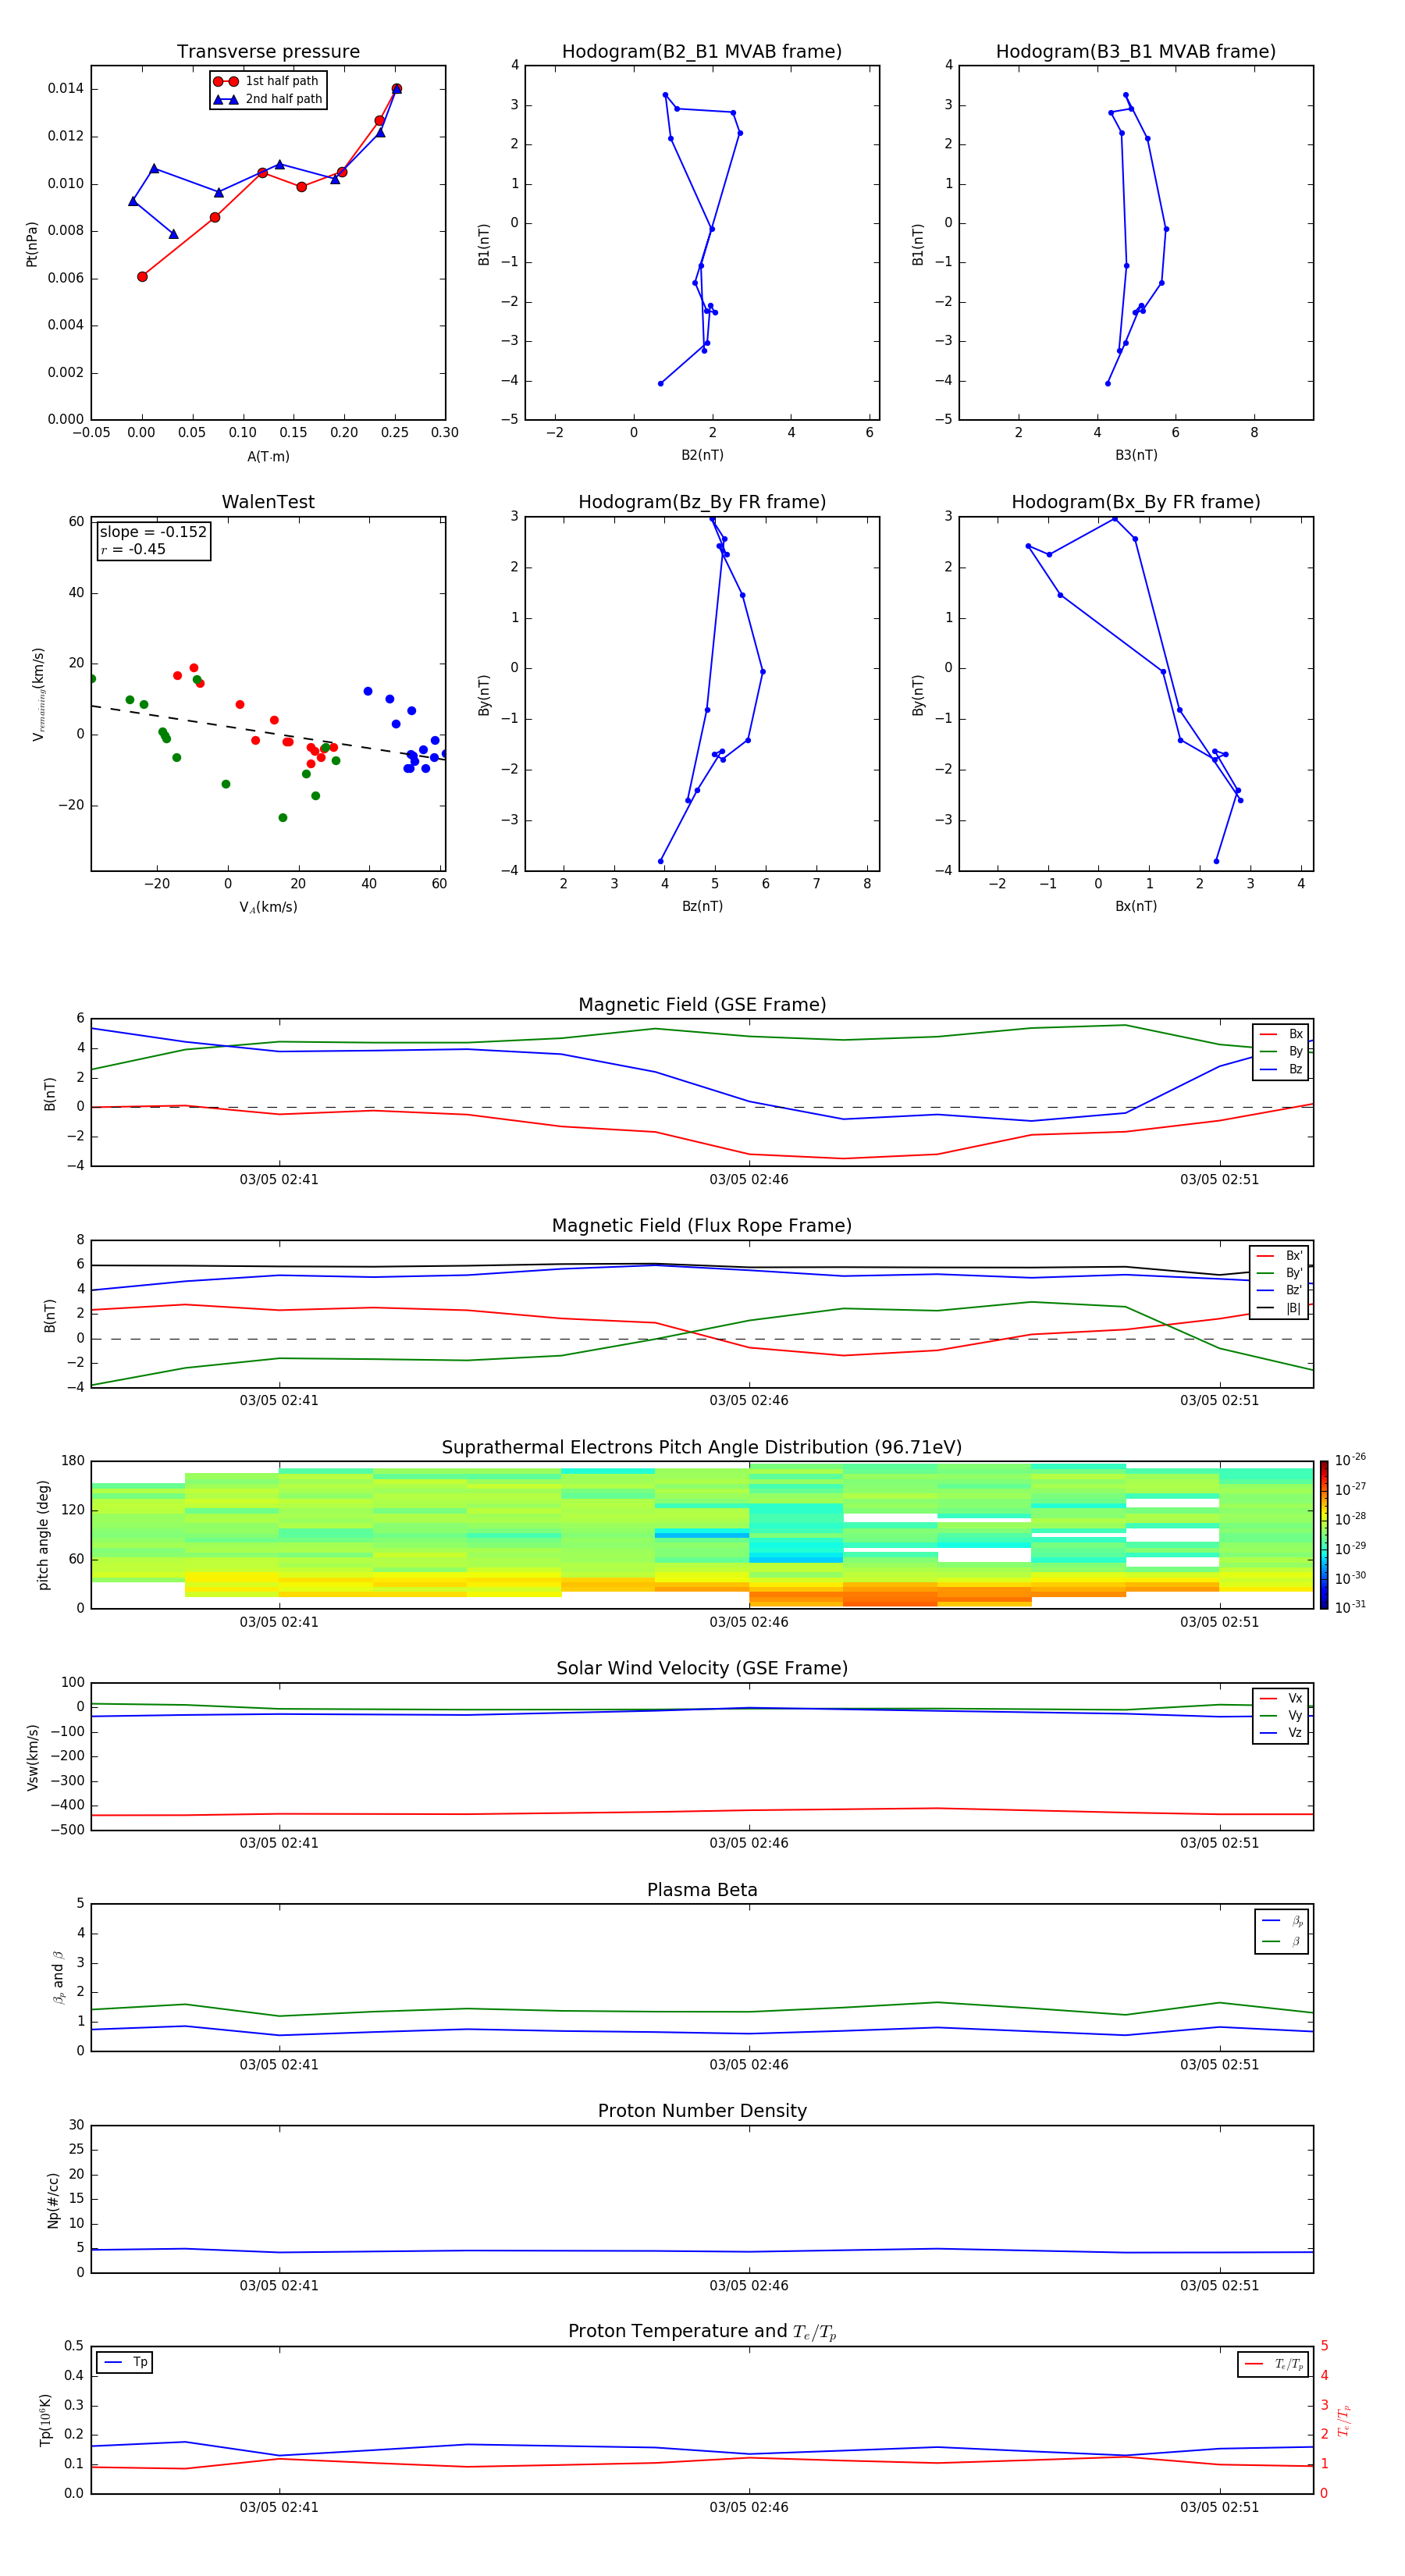Viewport: 1405px width, 2576px height.
Task: Click the pitch angle colorbar scale
Action: 1324,1535
